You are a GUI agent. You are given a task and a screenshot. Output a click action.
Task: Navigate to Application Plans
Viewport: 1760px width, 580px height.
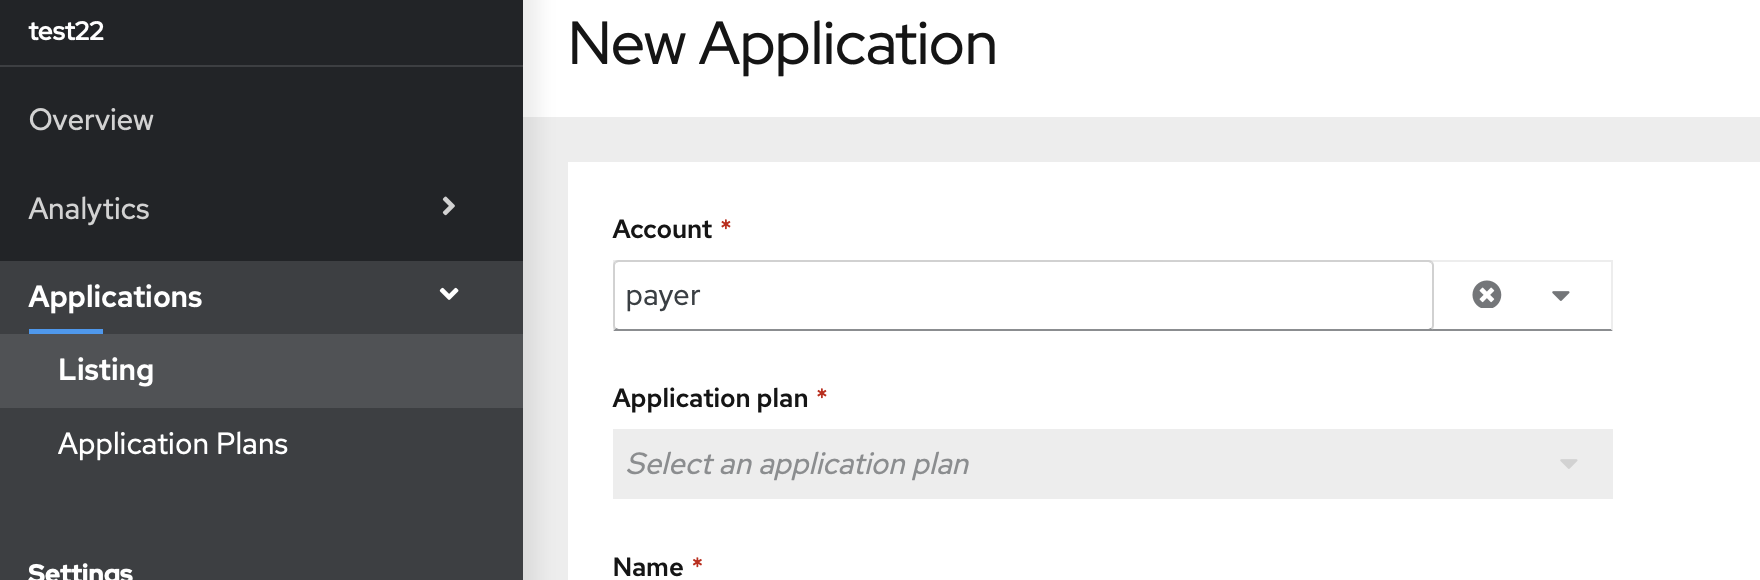(173, 444)
